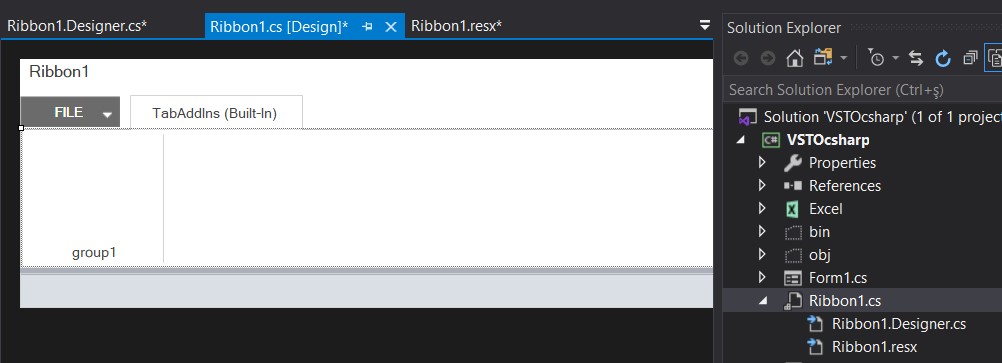Select Form1.cs in Solution Explorer
Viewport: 1002px width, 363px height.
click(838, 277)
